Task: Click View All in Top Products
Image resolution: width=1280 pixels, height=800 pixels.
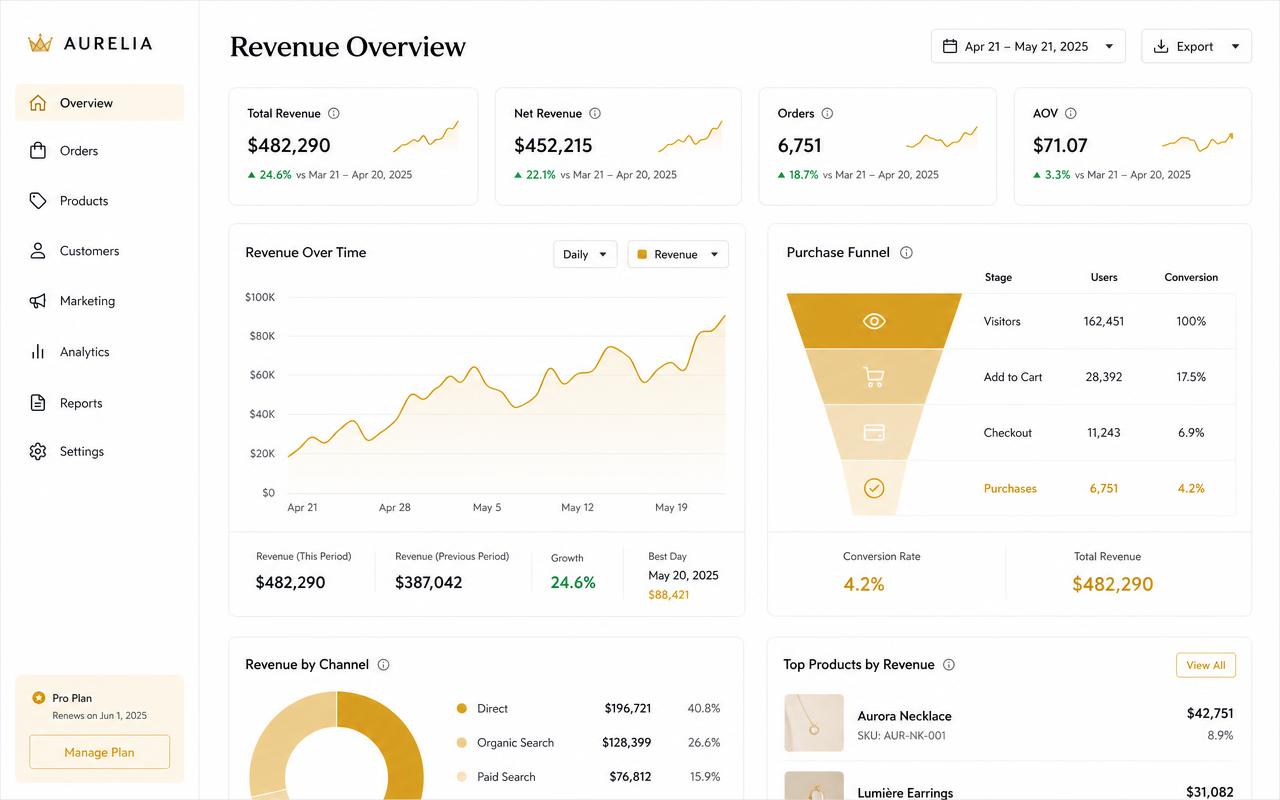Action: pyautogui.click(x=1206, y=665)
